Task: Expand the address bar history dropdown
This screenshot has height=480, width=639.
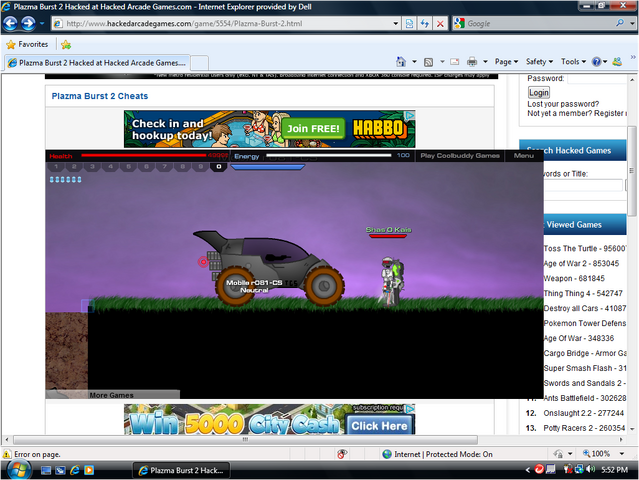Action: [395, 24]
